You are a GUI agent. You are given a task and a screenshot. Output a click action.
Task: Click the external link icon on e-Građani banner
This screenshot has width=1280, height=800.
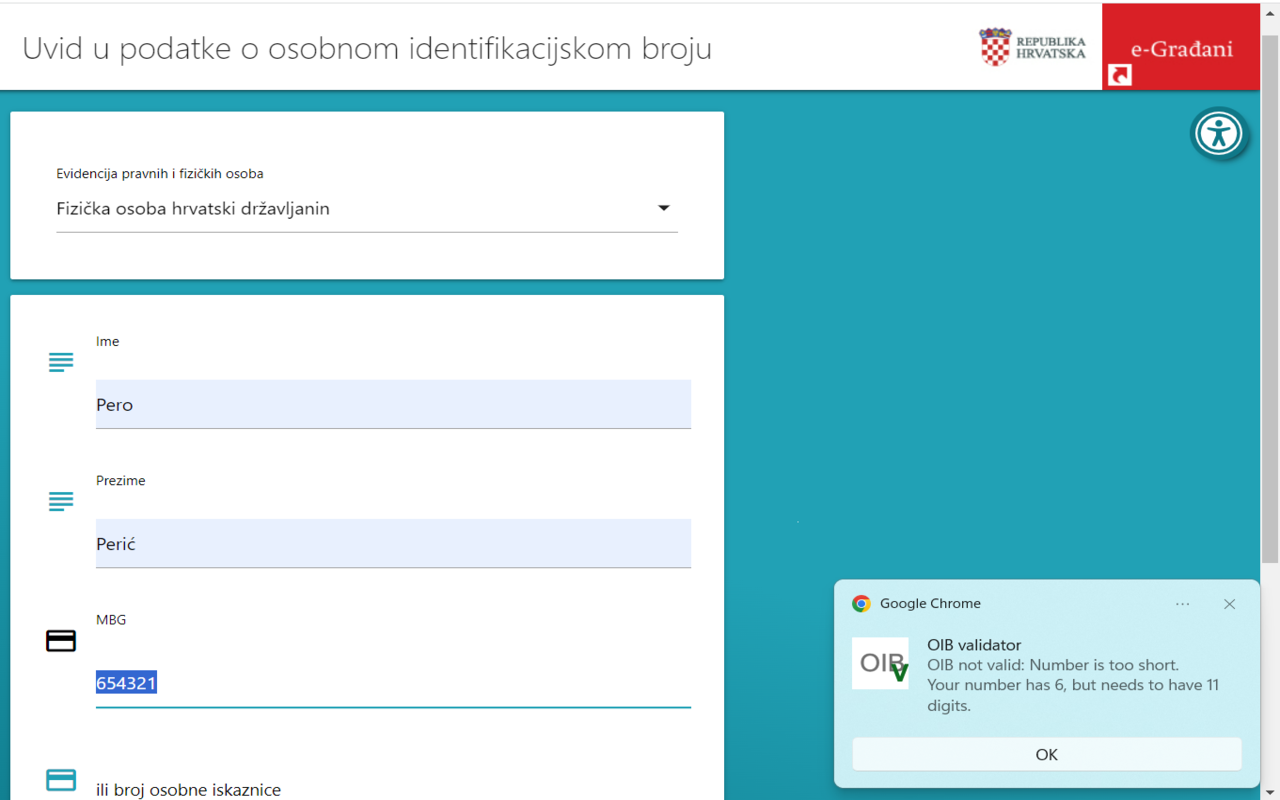pyautogui.click(x=1120, y=75)
